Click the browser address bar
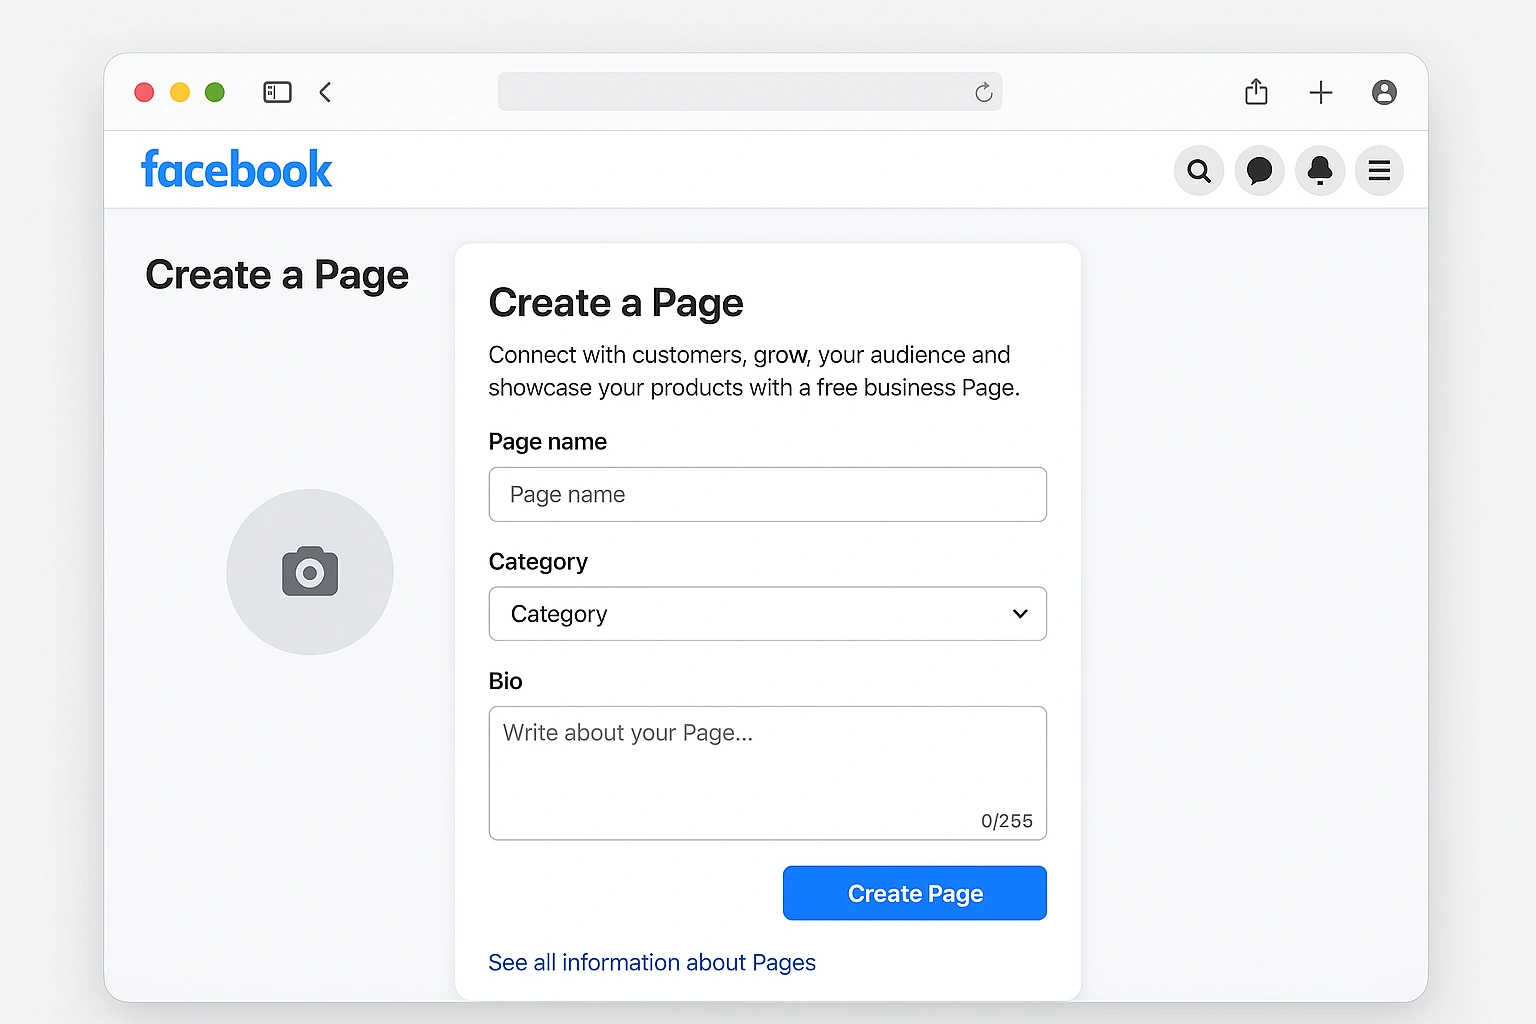 click(x=735, y=92)
